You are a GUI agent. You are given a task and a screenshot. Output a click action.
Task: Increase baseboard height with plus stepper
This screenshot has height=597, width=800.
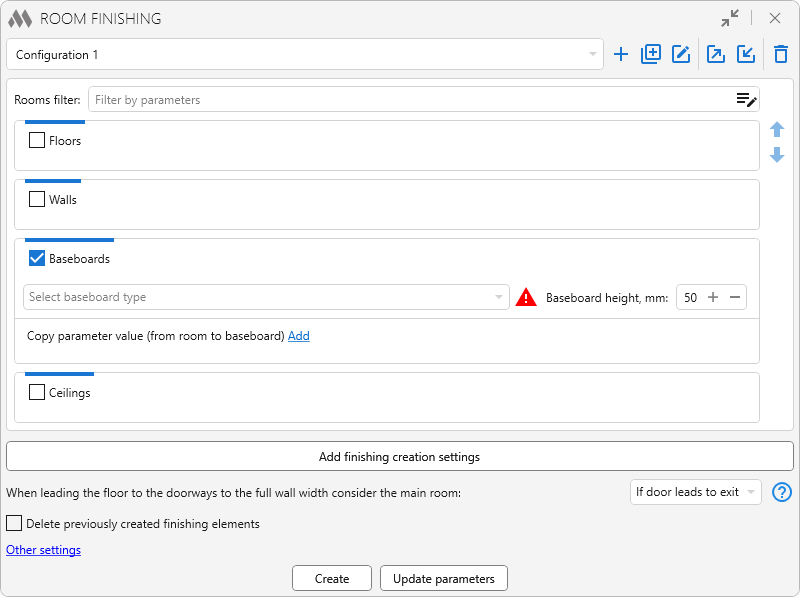[713, 297]
